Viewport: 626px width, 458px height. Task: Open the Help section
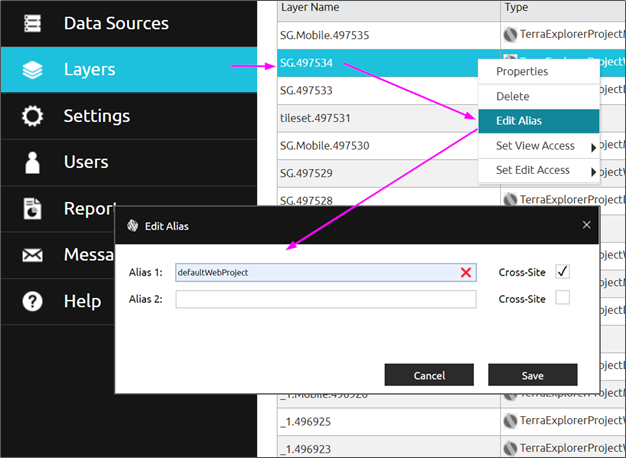pos(58,301)
